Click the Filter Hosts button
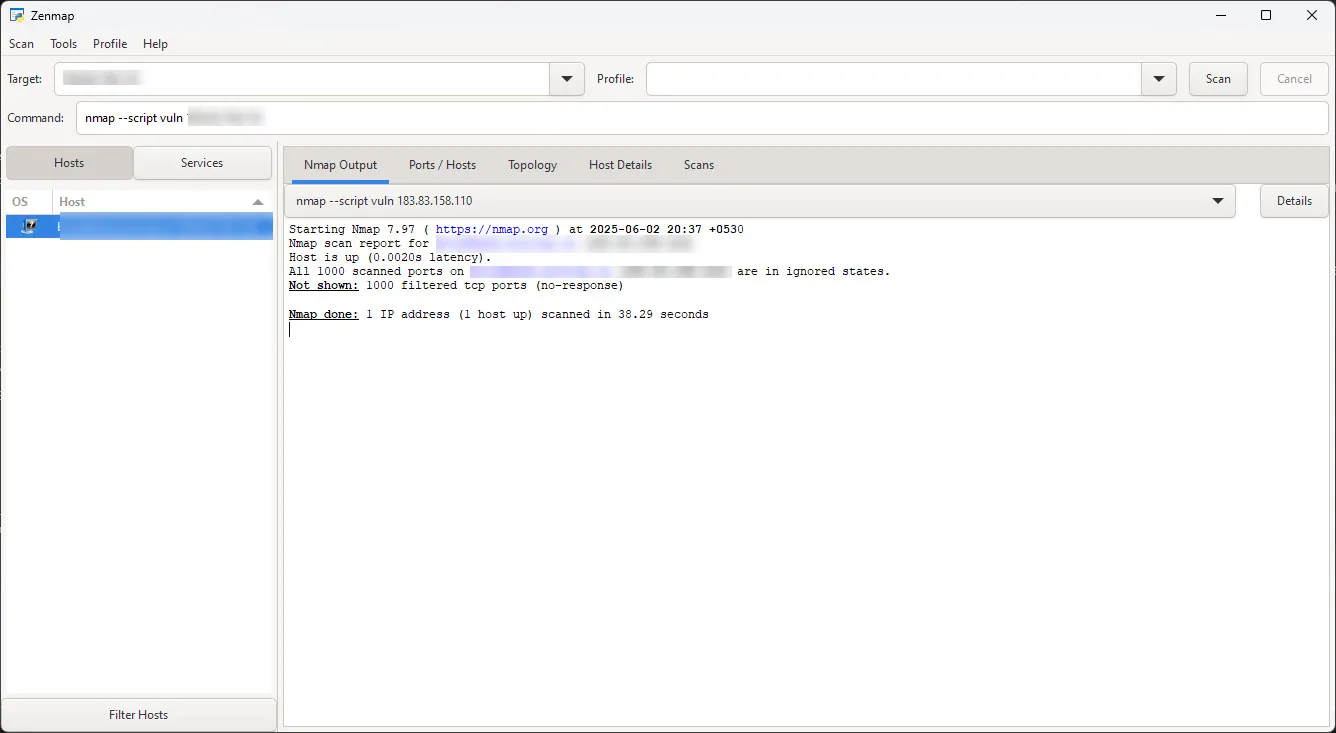Screen dimensions: 1336x733 click(139, 715)
